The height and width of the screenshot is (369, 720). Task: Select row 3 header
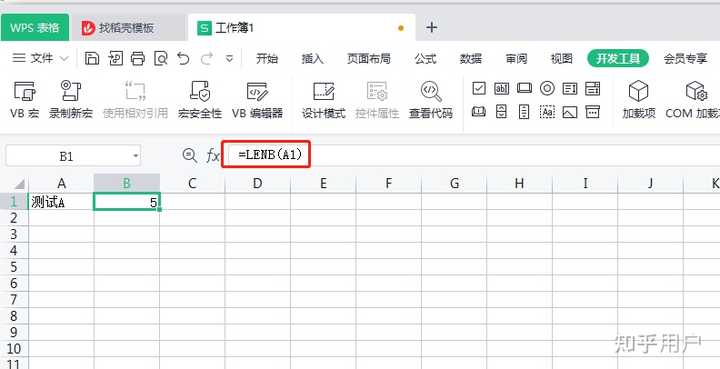(14, 235)
